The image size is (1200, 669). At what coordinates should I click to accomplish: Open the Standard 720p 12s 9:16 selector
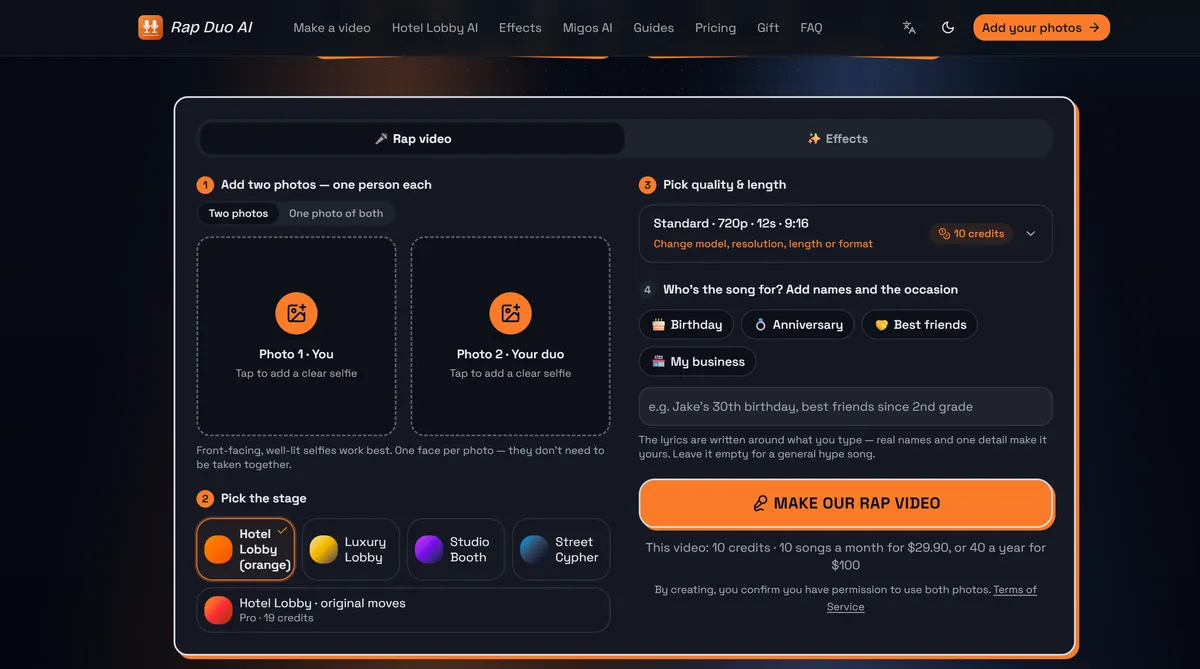pyautogui.click(x=845, y=233)
